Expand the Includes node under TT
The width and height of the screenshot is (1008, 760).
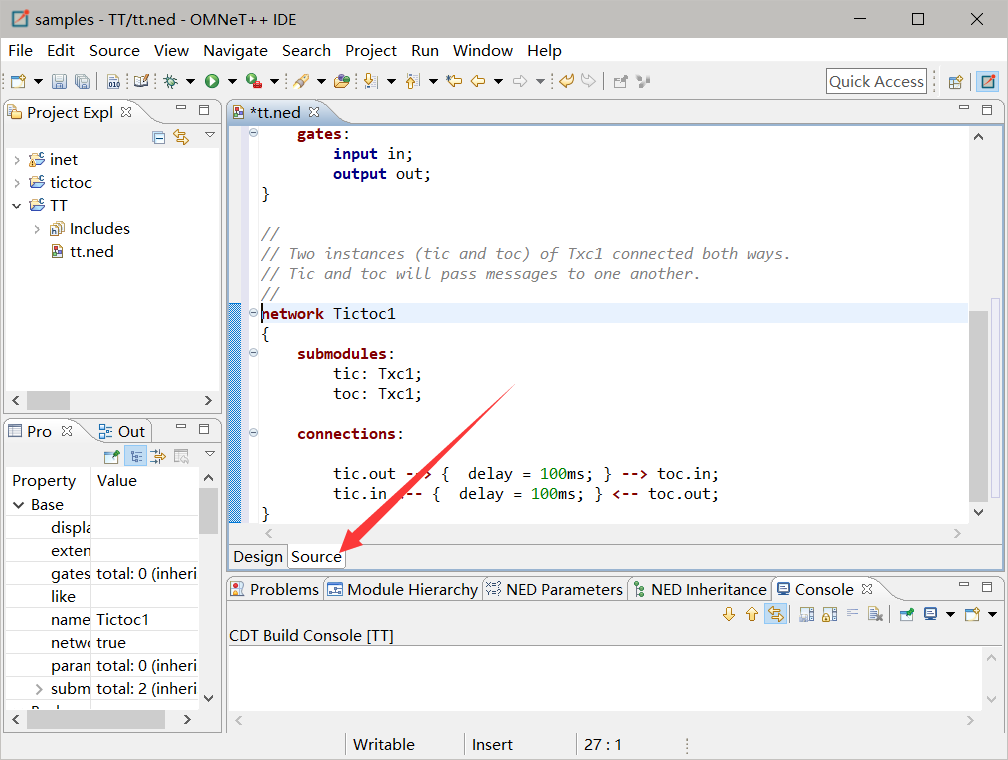(37, 229)
